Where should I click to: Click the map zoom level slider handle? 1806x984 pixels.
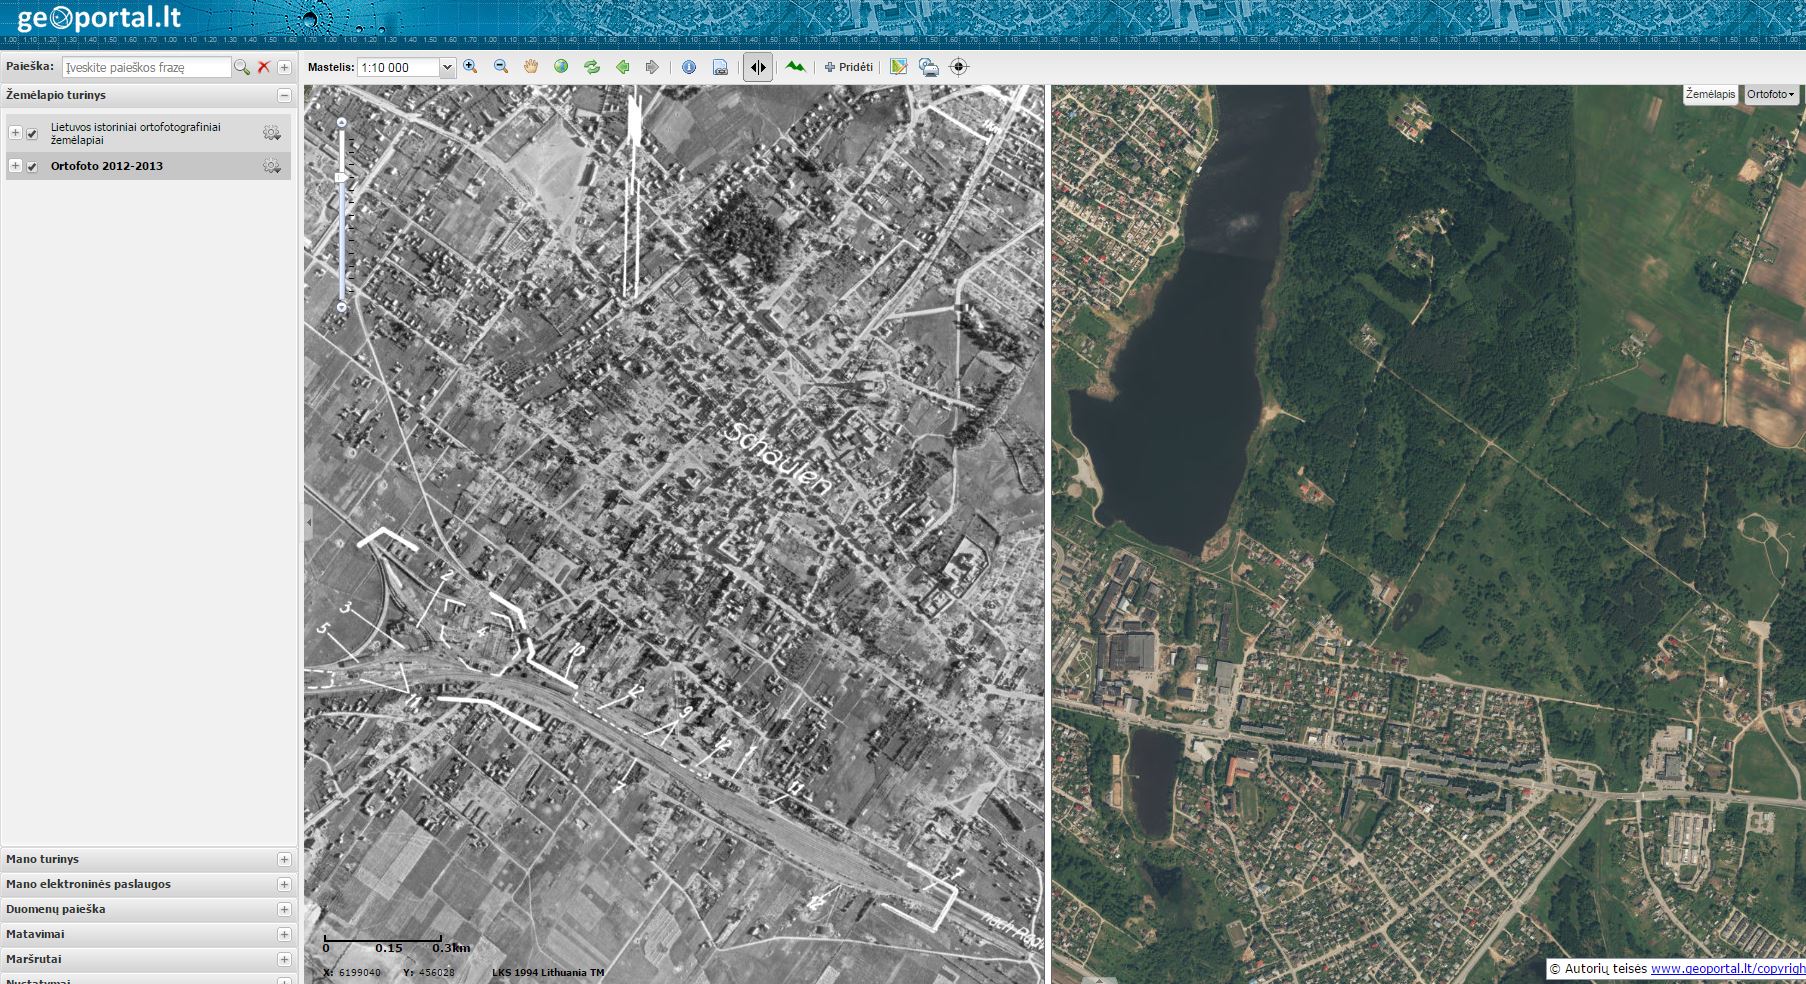[x=342, y=177]
